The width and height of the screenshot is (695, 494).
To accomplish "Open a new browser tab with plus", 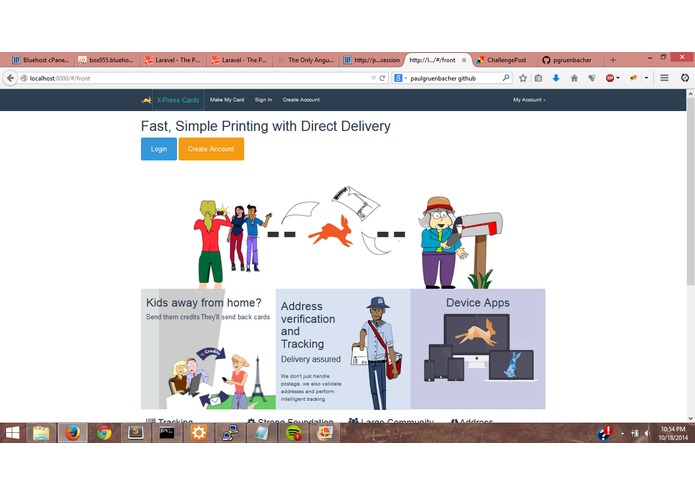I will [x=613, y=60].
